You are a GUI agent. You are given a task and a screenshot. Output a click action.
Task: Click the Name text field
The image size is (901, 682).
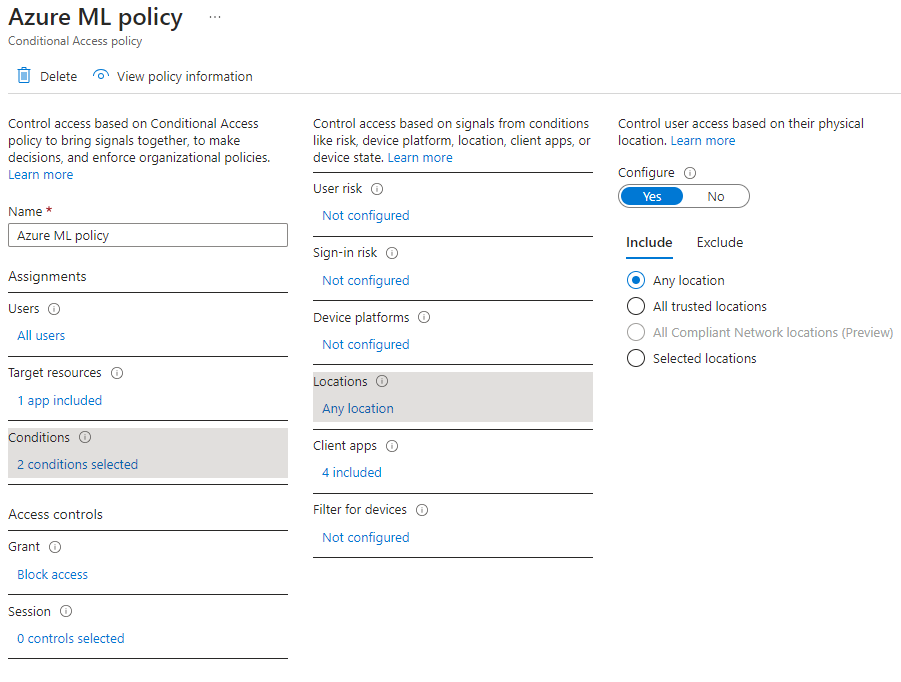(x=148, y=236)
